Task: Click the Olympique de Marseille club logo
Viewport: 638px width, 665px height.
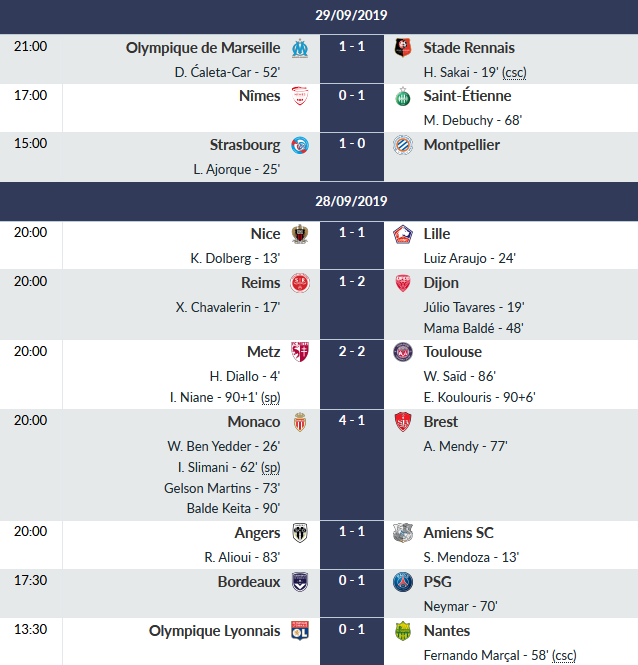Action: (x=299, y=48)
